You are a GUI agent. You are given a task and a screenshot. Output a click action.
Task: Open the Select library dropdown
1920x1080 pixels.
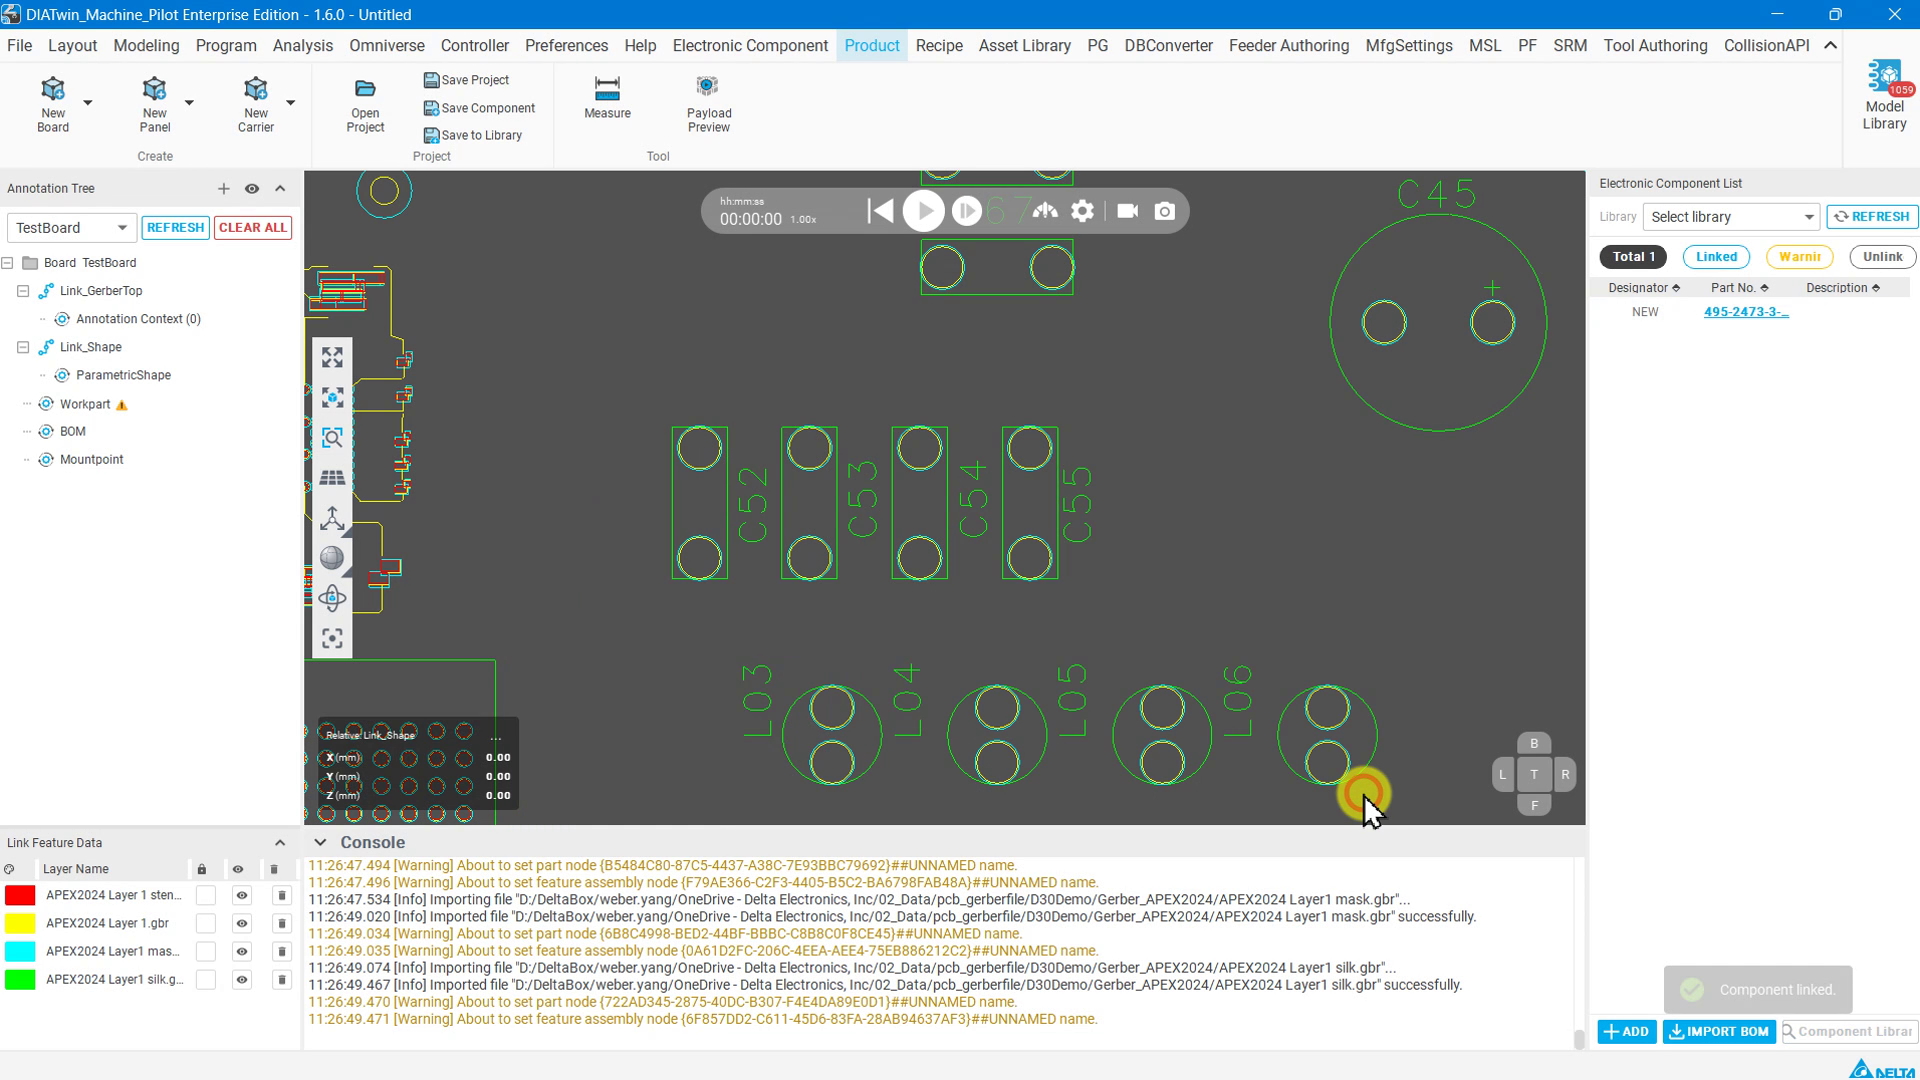(1731, 217)
